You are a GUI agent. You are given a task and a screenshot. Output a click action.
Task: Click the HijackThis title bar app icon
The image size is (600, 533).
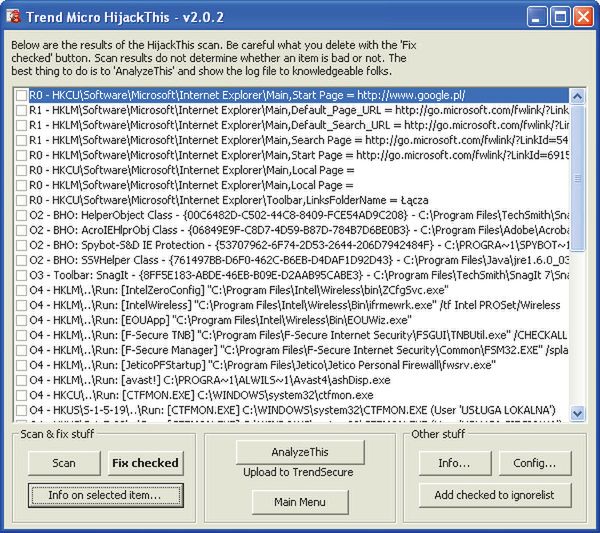(x=13, y=16)
